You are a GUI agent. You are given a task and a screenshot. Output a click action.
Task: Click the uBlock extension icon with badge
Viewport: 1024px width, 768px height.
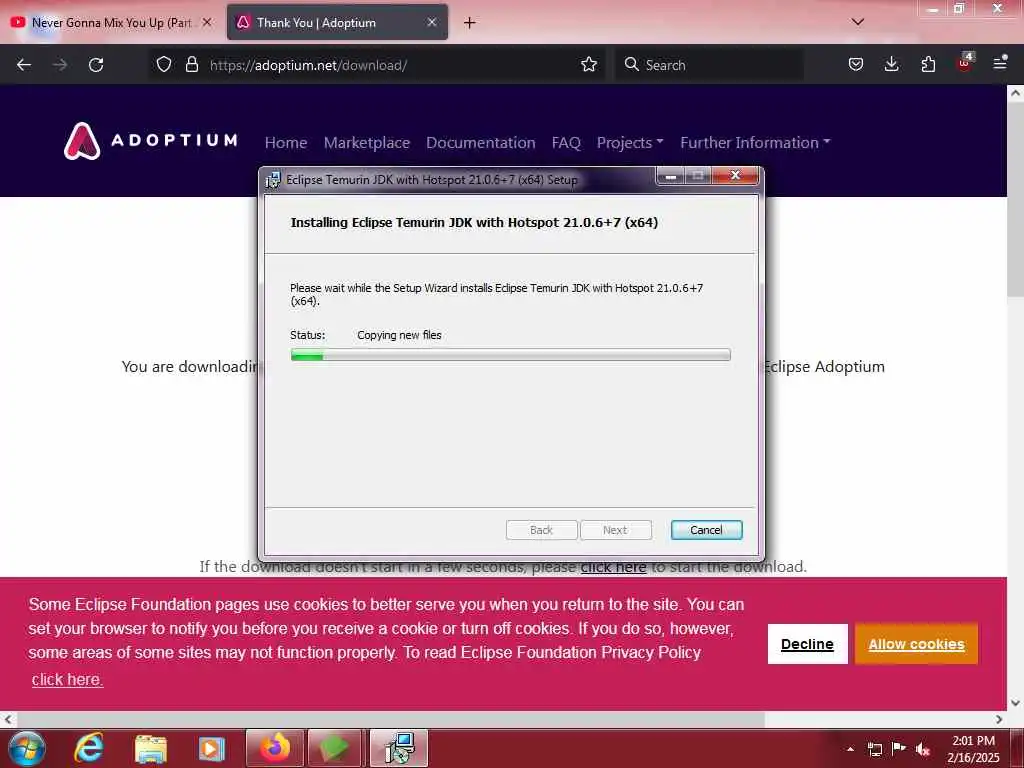tap(965, 63)
